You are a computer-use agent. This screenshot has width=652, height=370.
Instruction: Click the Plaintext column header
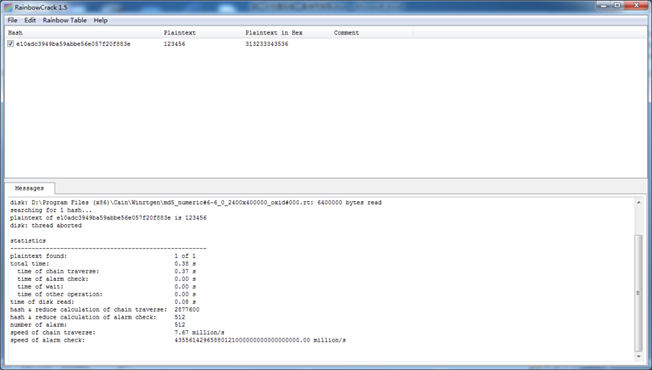click(201, 32)
